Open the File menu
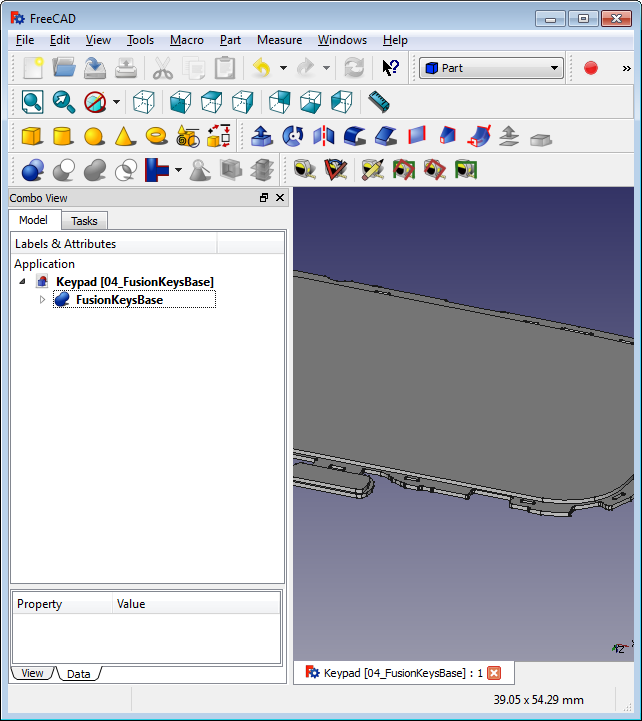Viewport: 642px width, 721px height. [x=25, y=40]
